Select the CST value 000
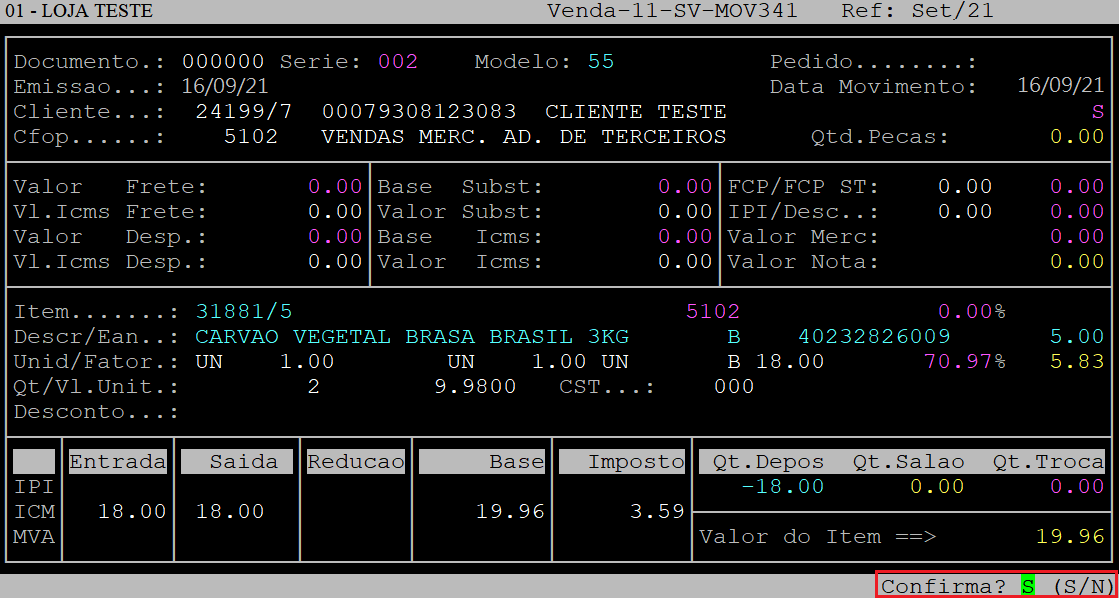 734,386
